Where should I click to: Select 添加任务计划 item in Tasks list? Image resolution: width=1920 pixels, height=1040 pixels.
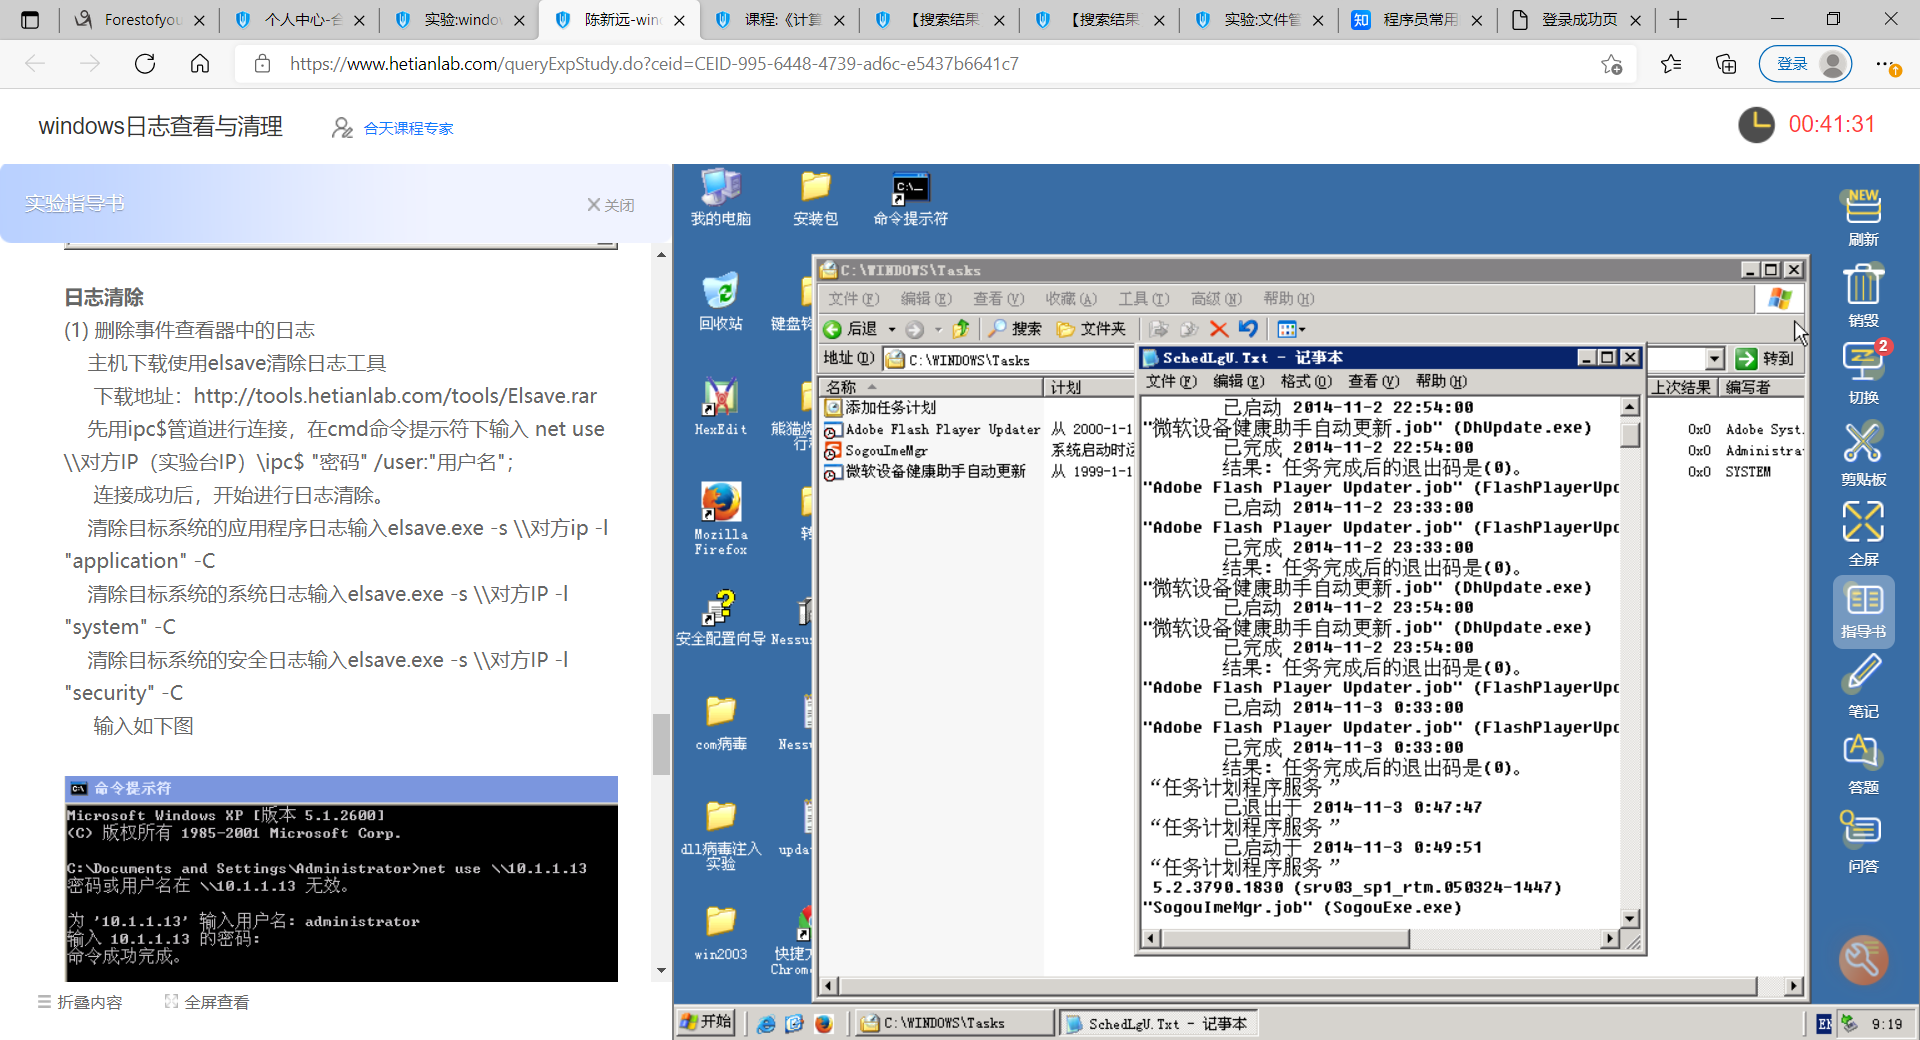(880, 408)
